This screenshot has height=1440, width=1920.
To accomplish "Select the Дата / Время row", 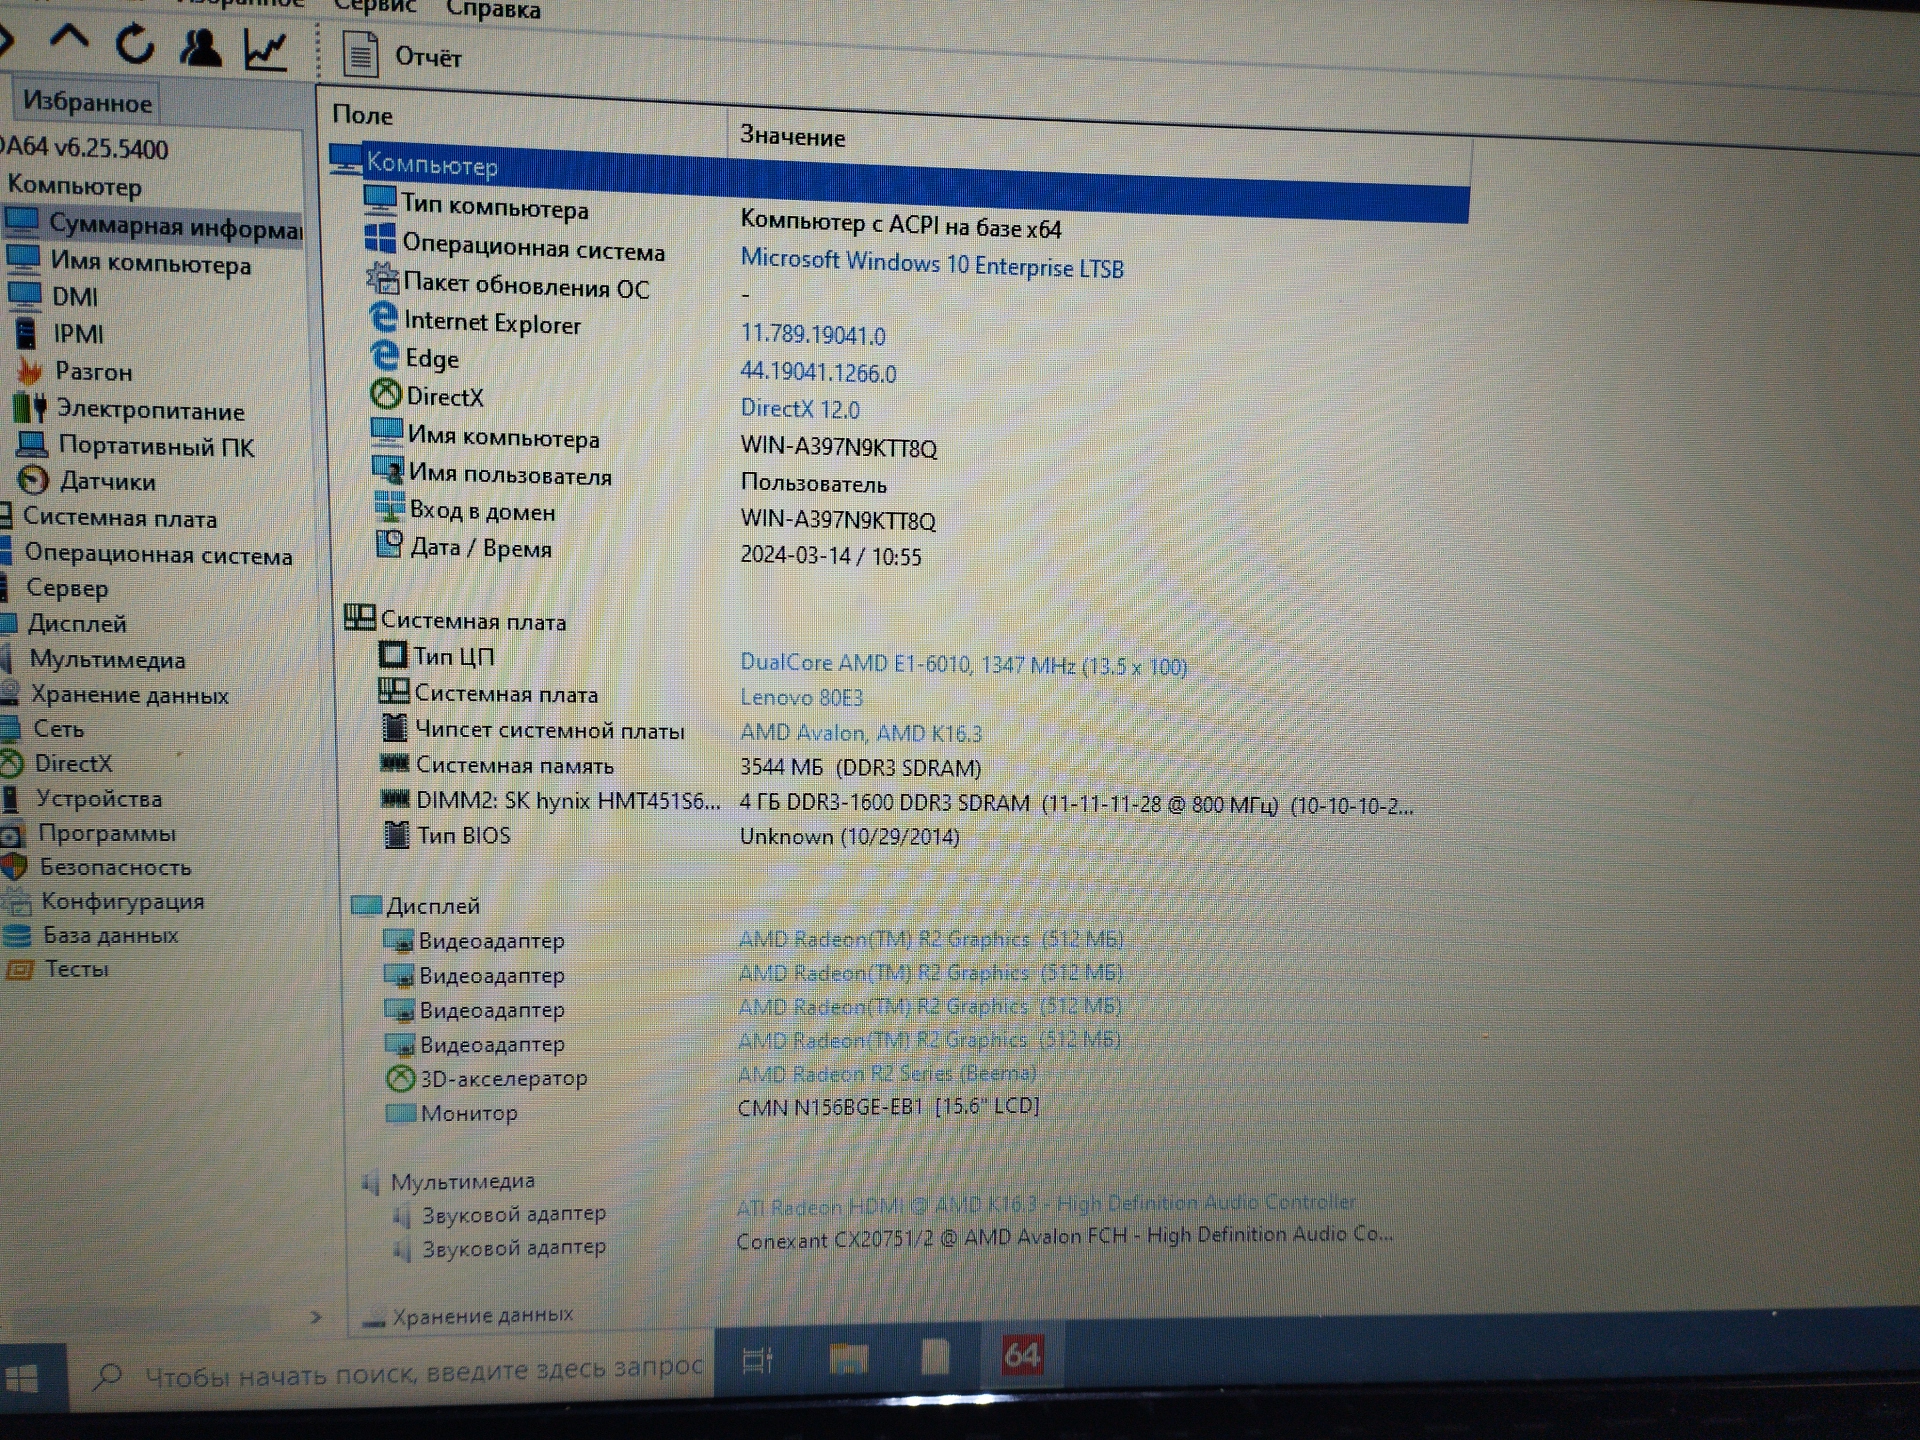I will pyautogui.click(x=648, y=551).
